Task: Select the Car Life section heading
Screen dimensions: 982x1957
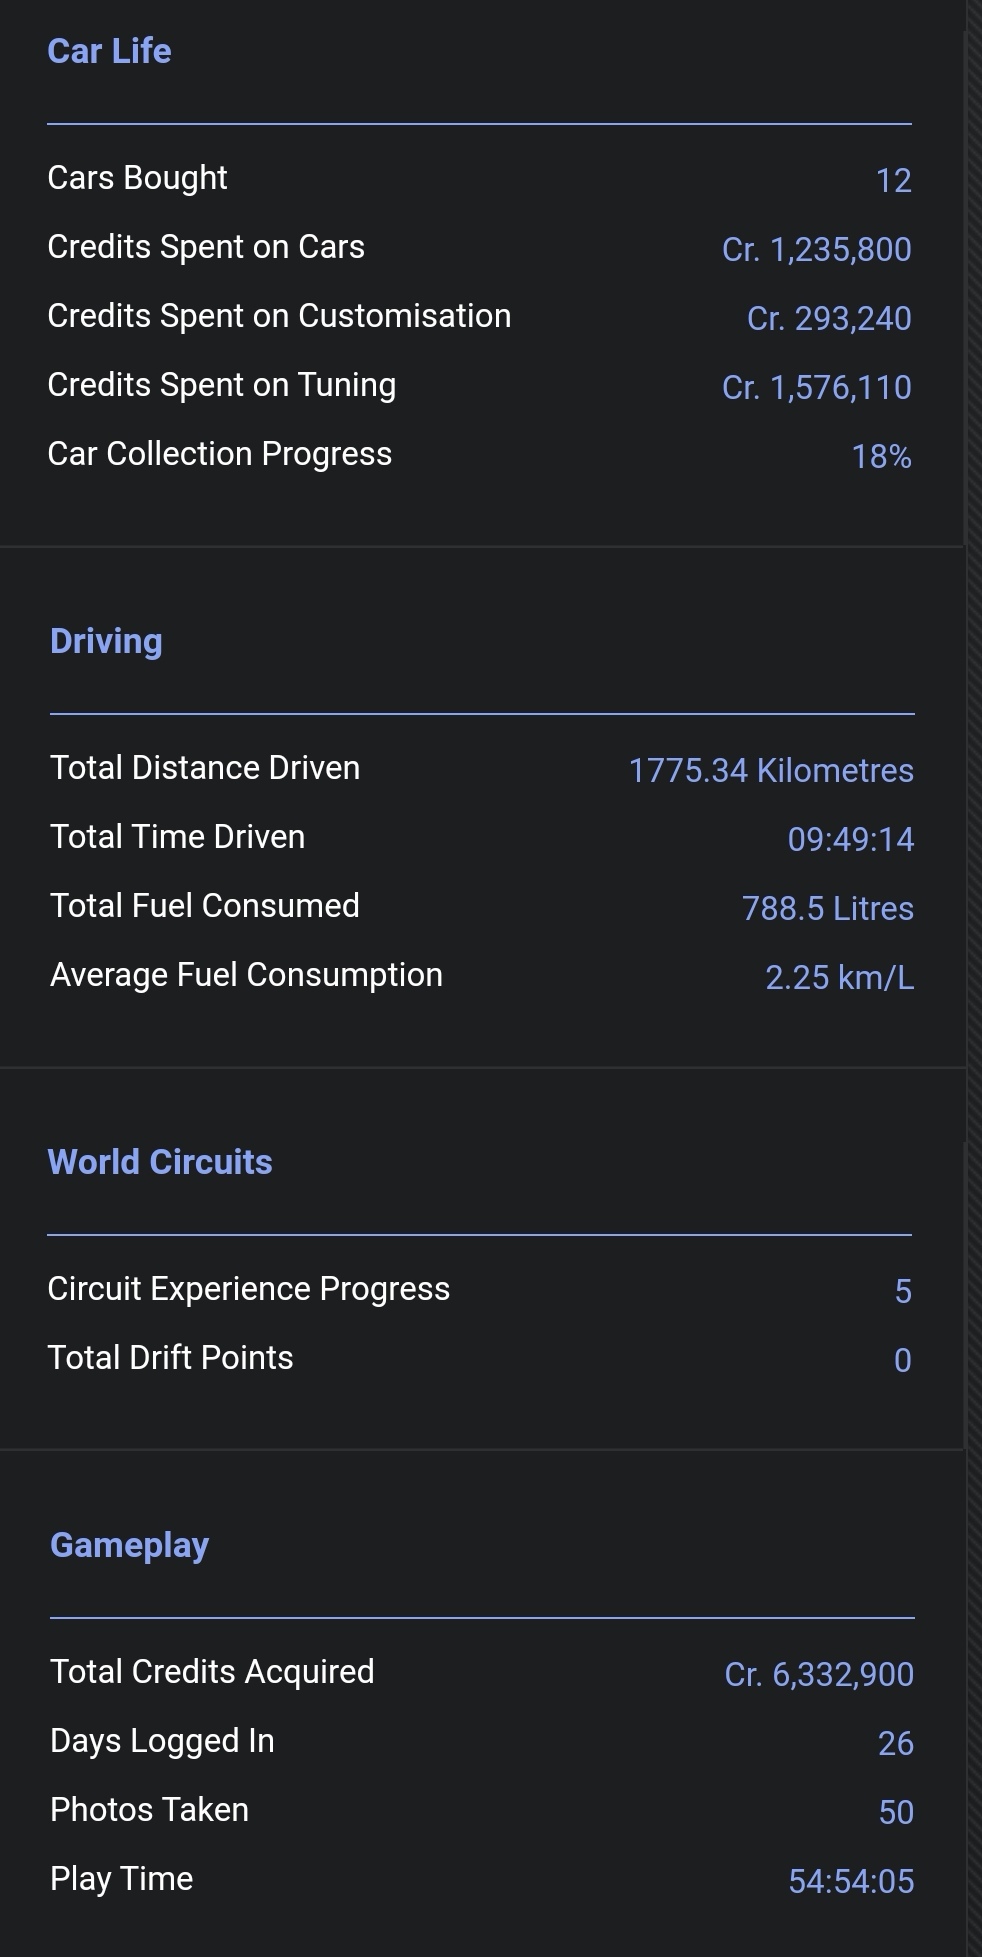Action: click(109, 51)
